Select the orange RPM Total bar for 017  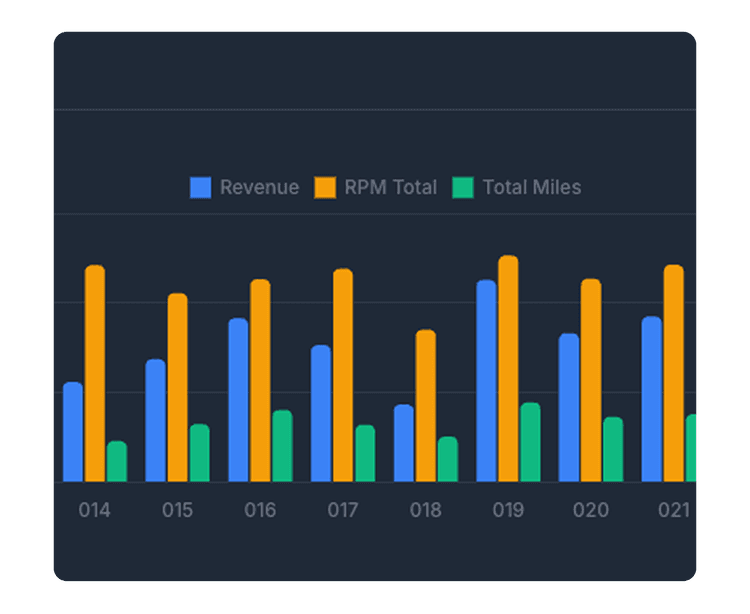(343, 375)
